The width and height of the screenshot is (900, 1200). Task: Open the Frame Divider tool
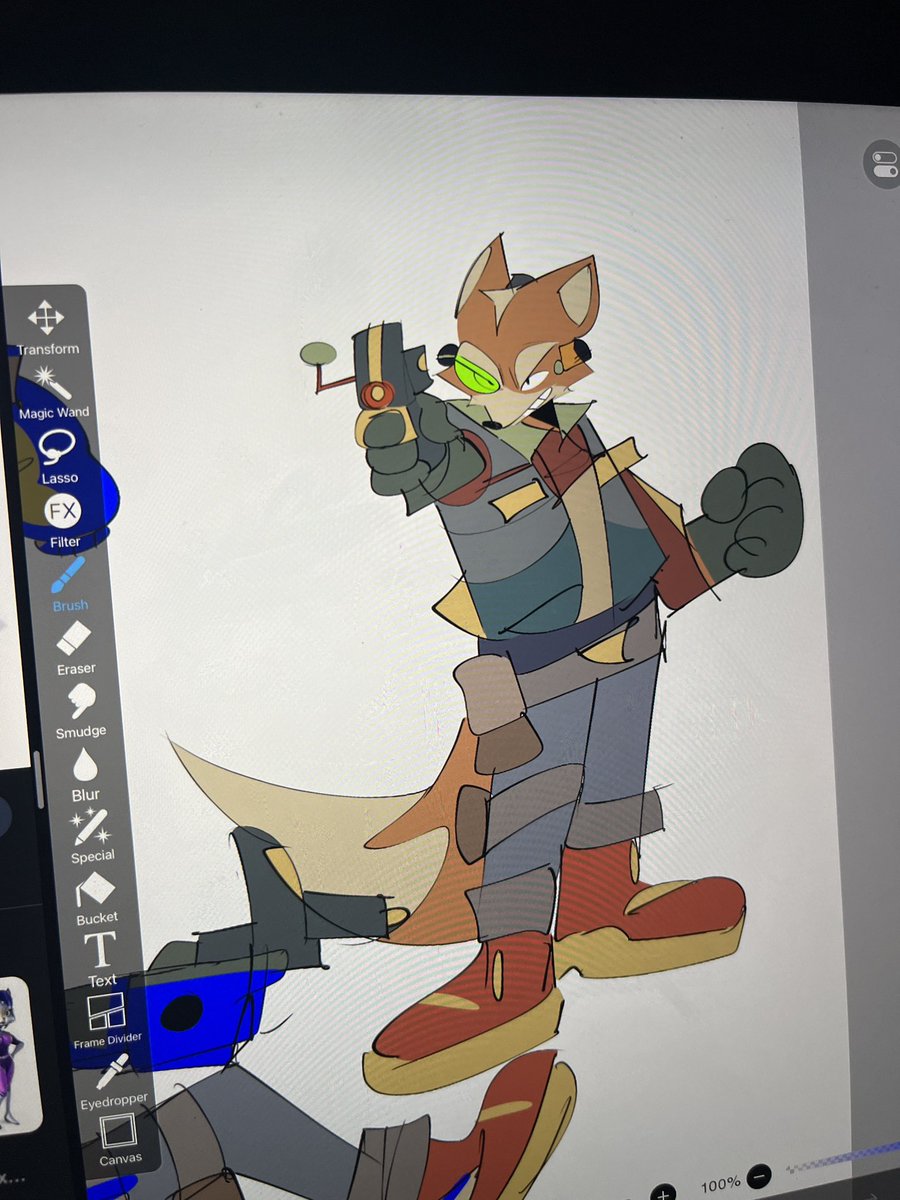pyautogui.click(x=107, y=1021)
